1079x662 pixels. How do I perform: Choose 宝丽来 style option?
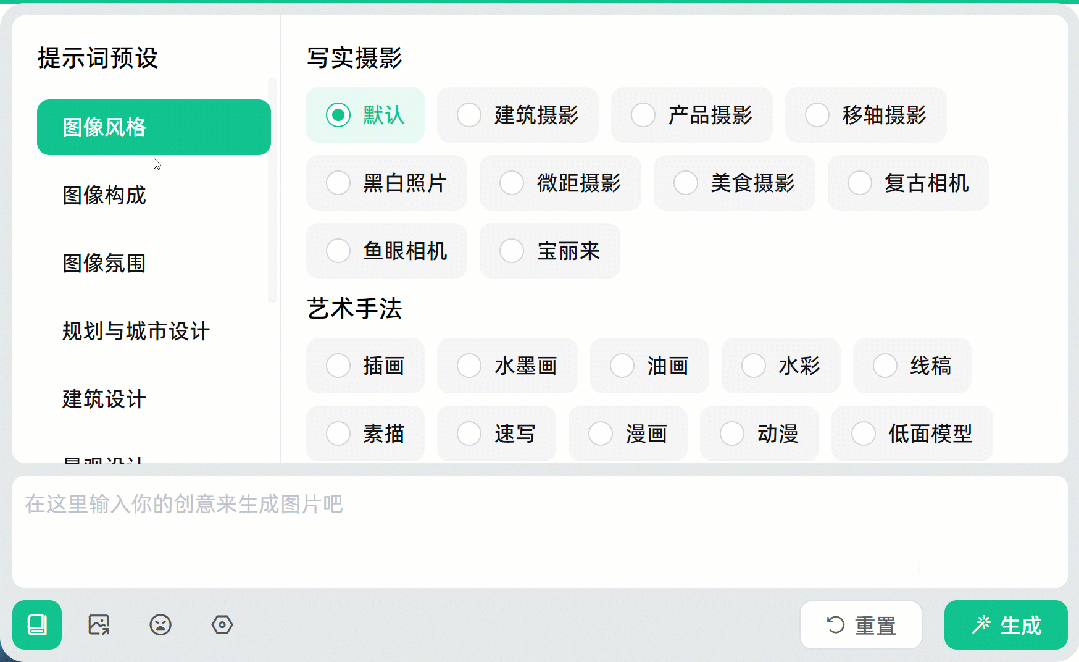tap(550, 250)
